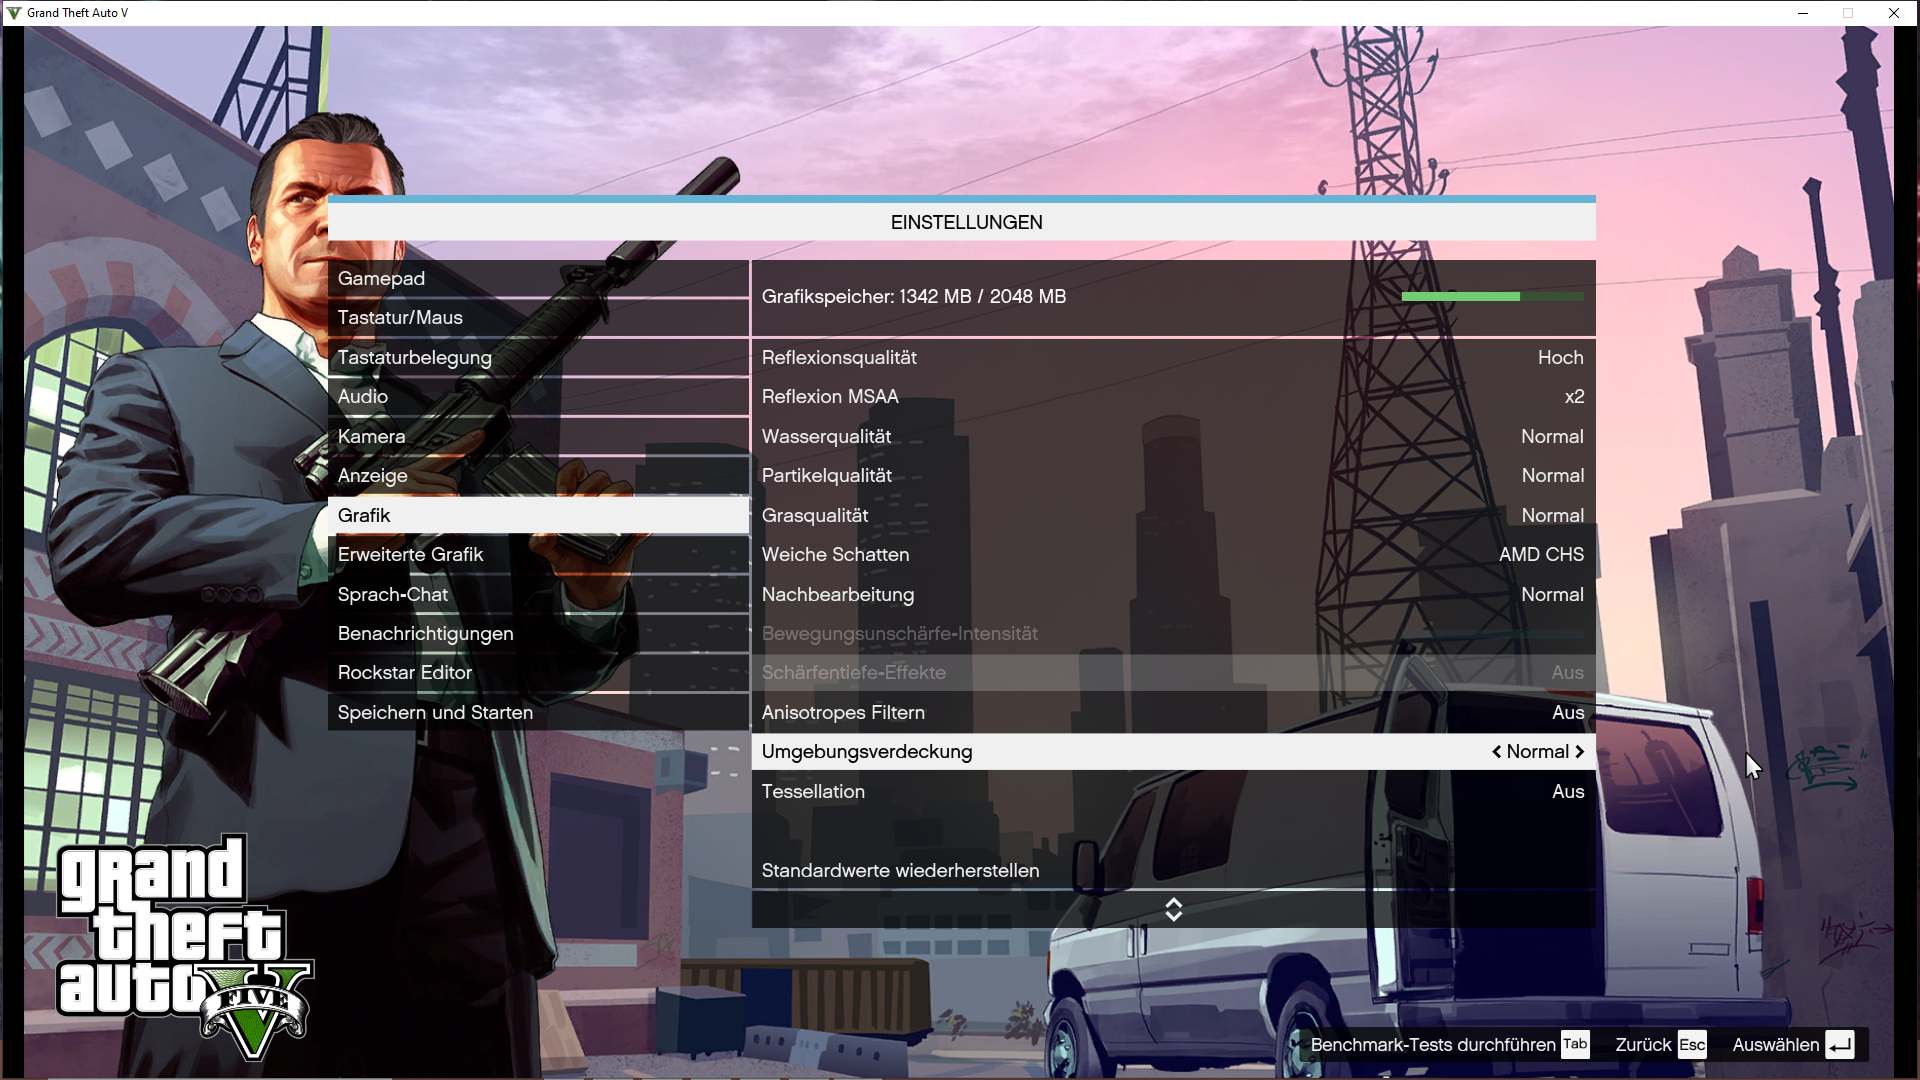The image size is (1920, 1080).
Task: Click the left arrow next to Umgebungsverdeckung
Action: [x=1496, y=752]
